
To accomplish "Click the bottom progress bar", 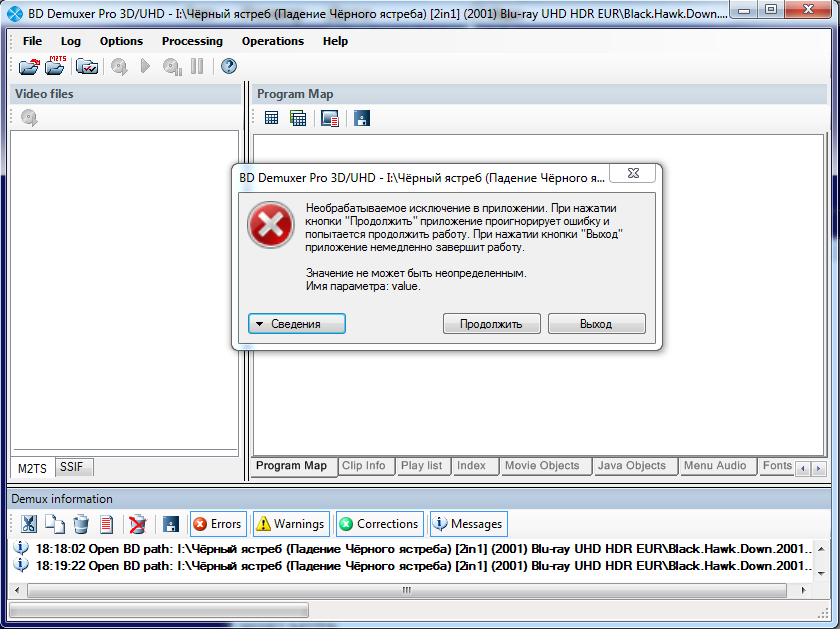I will 159,610.
